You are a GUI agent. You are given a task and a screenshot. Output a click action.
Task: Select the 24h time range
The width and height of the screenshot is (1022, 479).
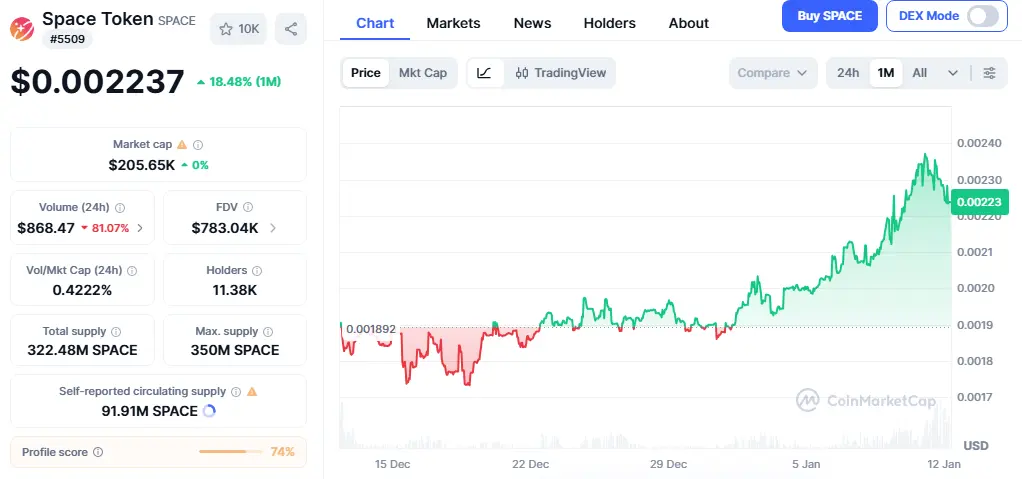tap(848, 73)
